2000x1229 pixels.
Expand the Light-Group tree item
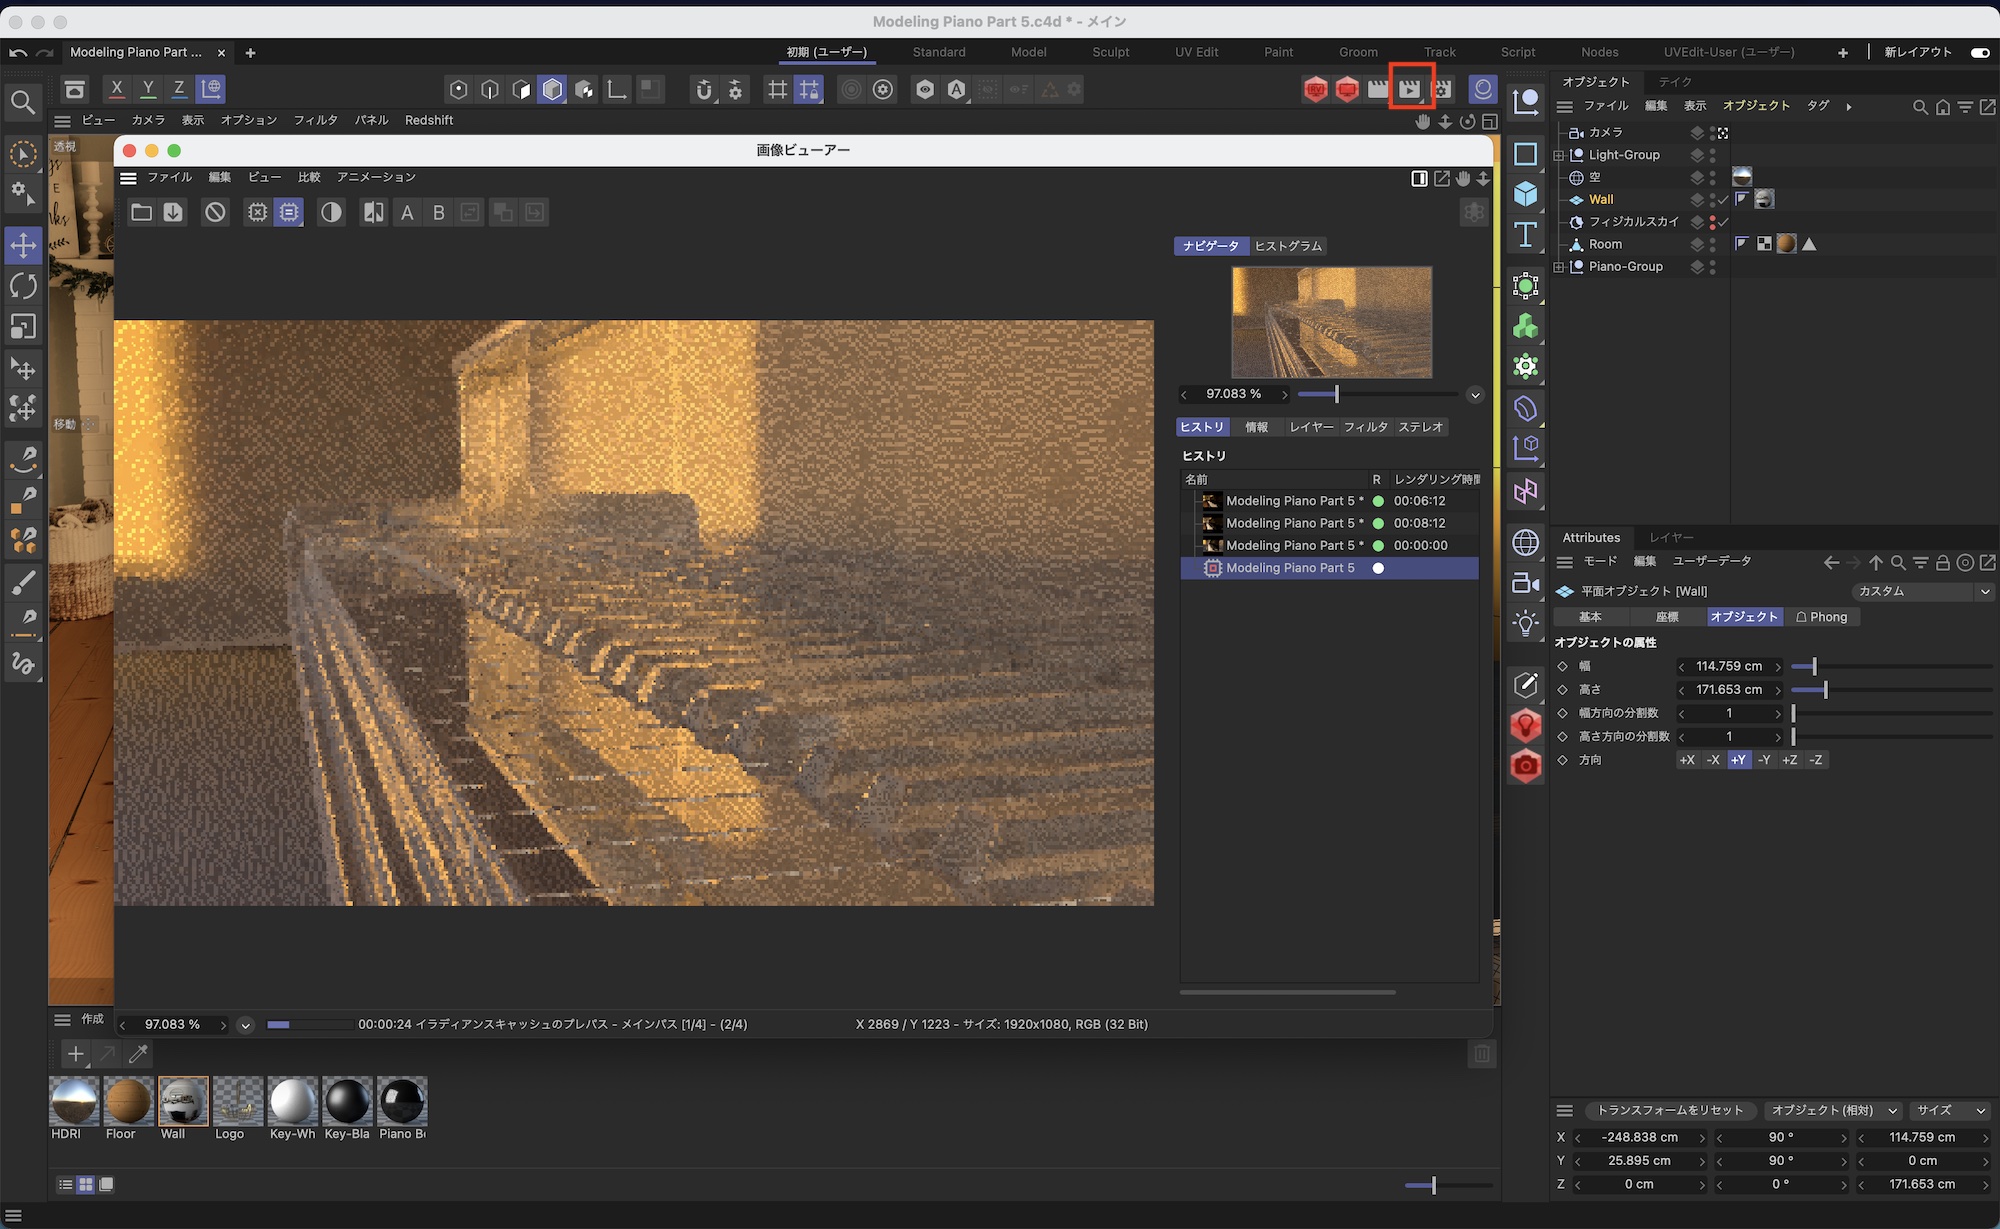(1558, 155)
